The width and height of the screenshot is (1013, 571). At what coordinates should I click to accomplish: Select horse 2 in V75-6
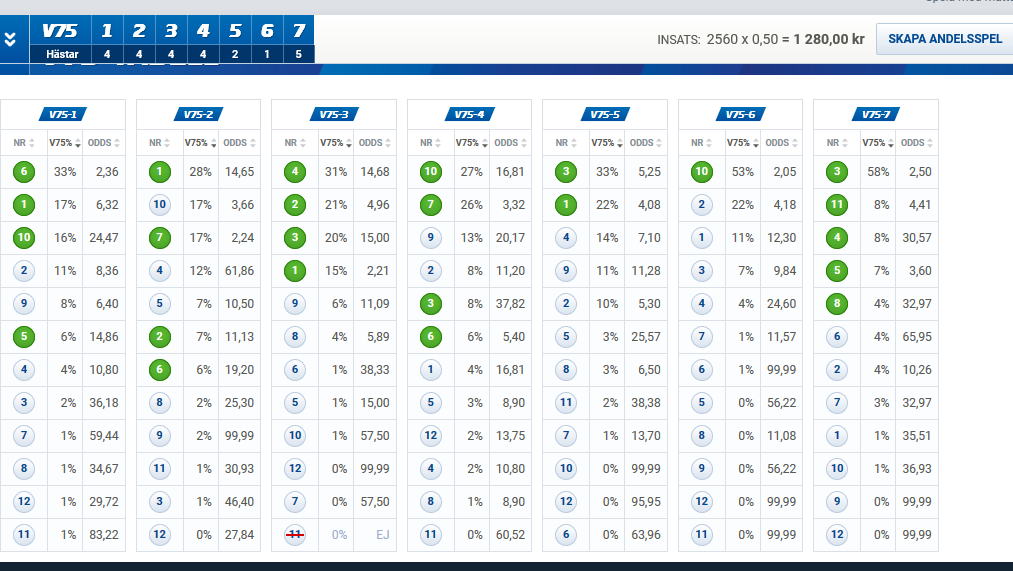point(702,205)
